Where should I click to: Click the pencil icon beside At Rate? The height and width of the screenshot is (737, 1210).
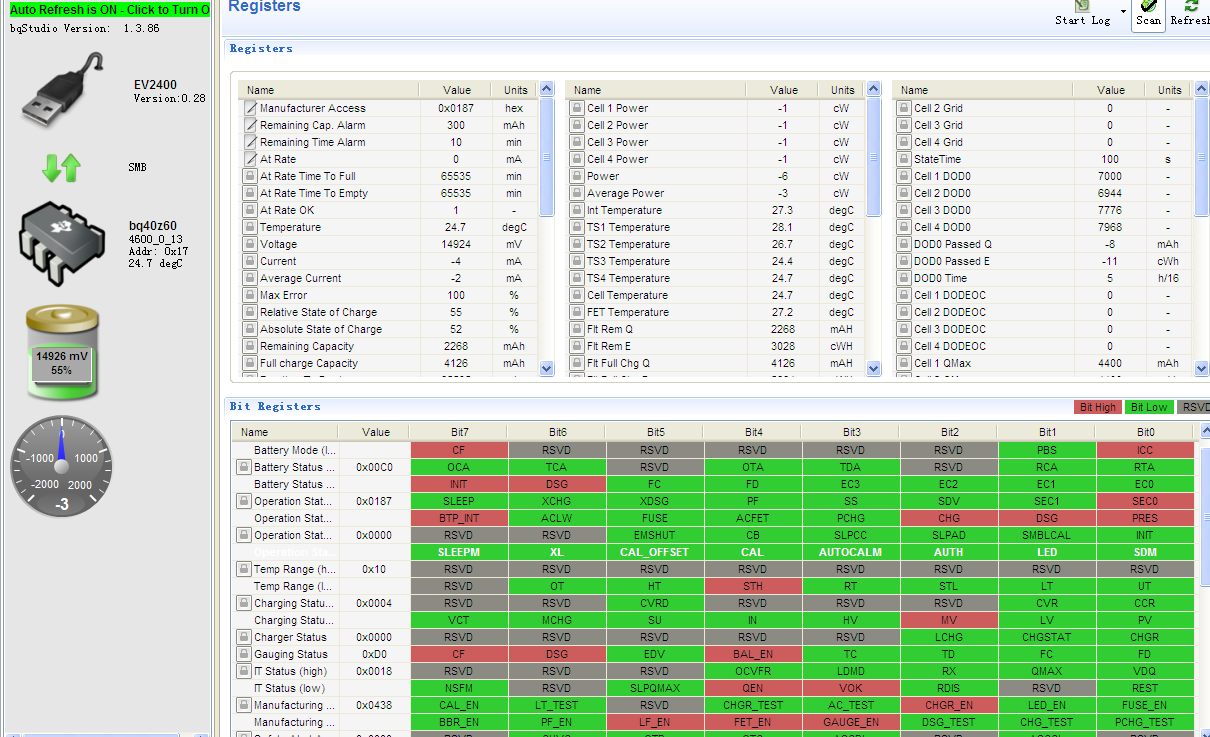coord(250,159)
